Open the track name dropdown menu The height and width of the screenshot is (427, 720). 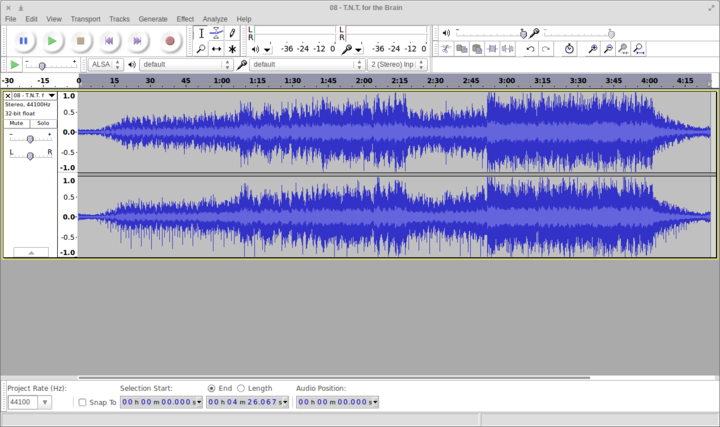pyautogui.click(x=52, y=96)
